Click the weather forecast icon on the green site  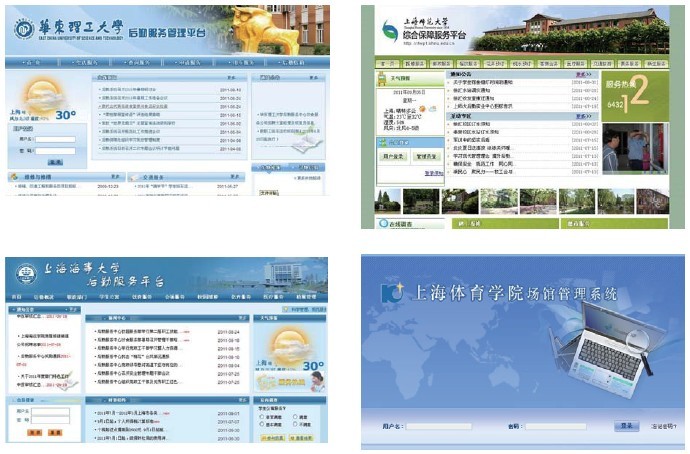pos(382,76)
